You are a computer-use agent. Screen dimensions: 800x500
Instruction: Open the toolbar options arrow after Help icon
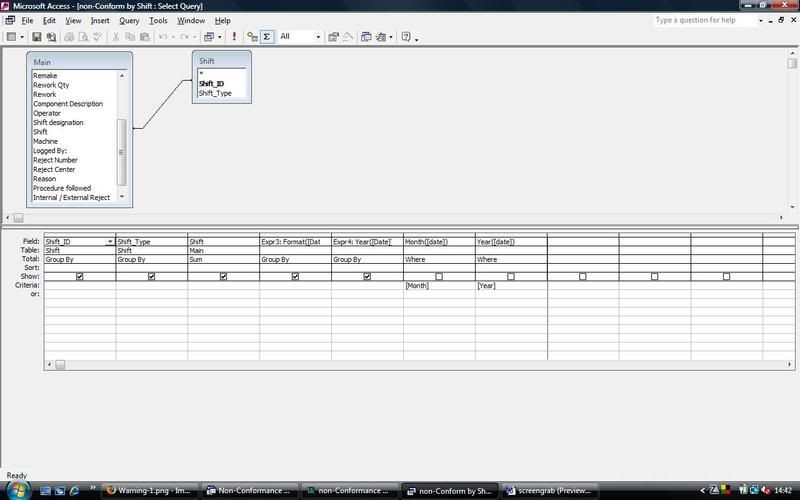pos(417,38)
